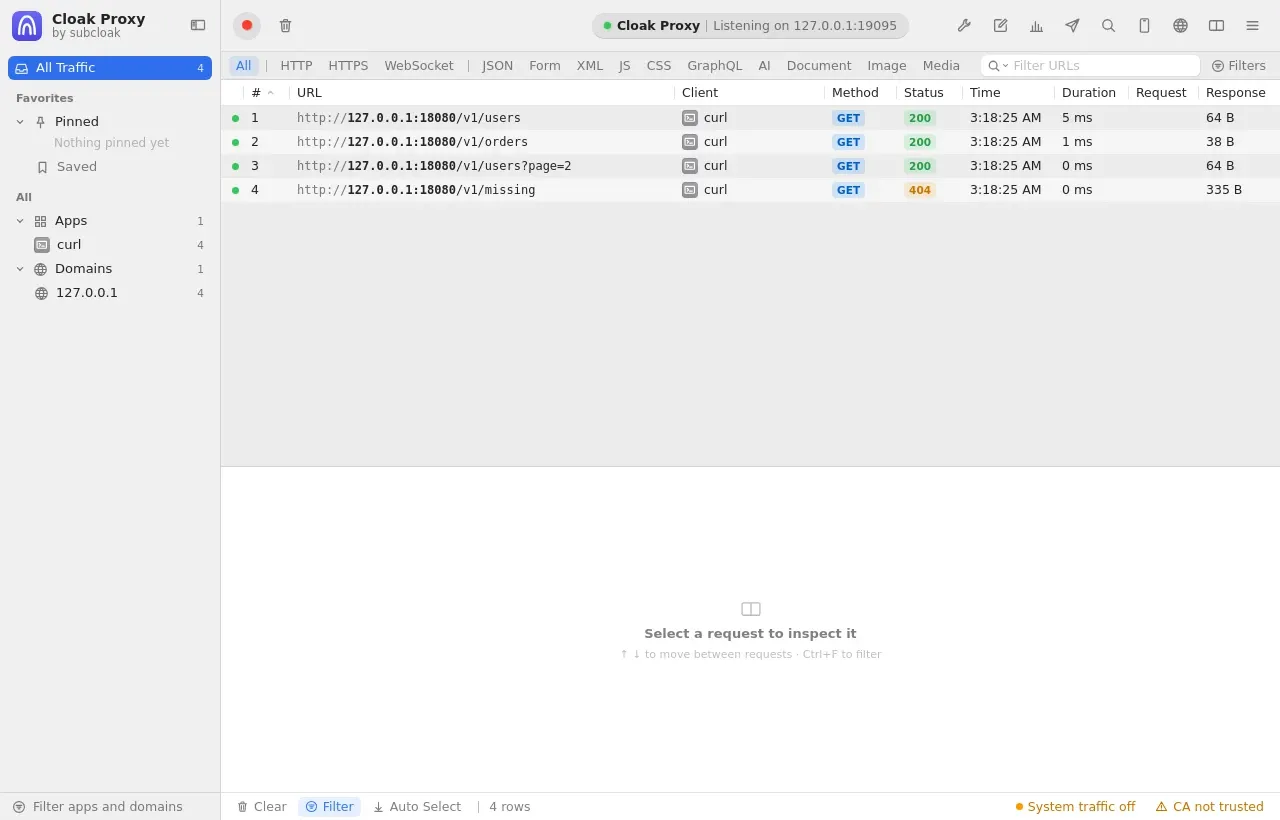Select the JSON filter tab

click(497, 66)
